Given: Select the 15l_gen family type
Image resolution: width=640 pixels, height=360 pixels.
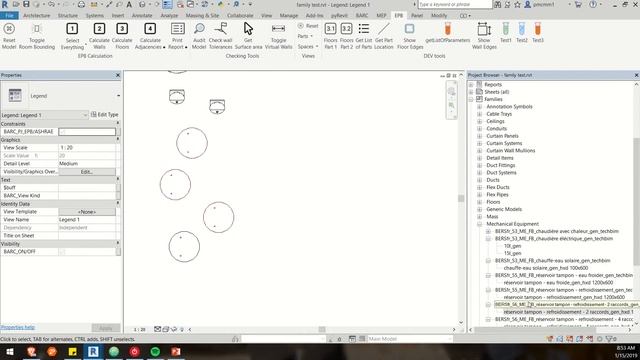Looking at the screenshot, I should coord(512,253).
